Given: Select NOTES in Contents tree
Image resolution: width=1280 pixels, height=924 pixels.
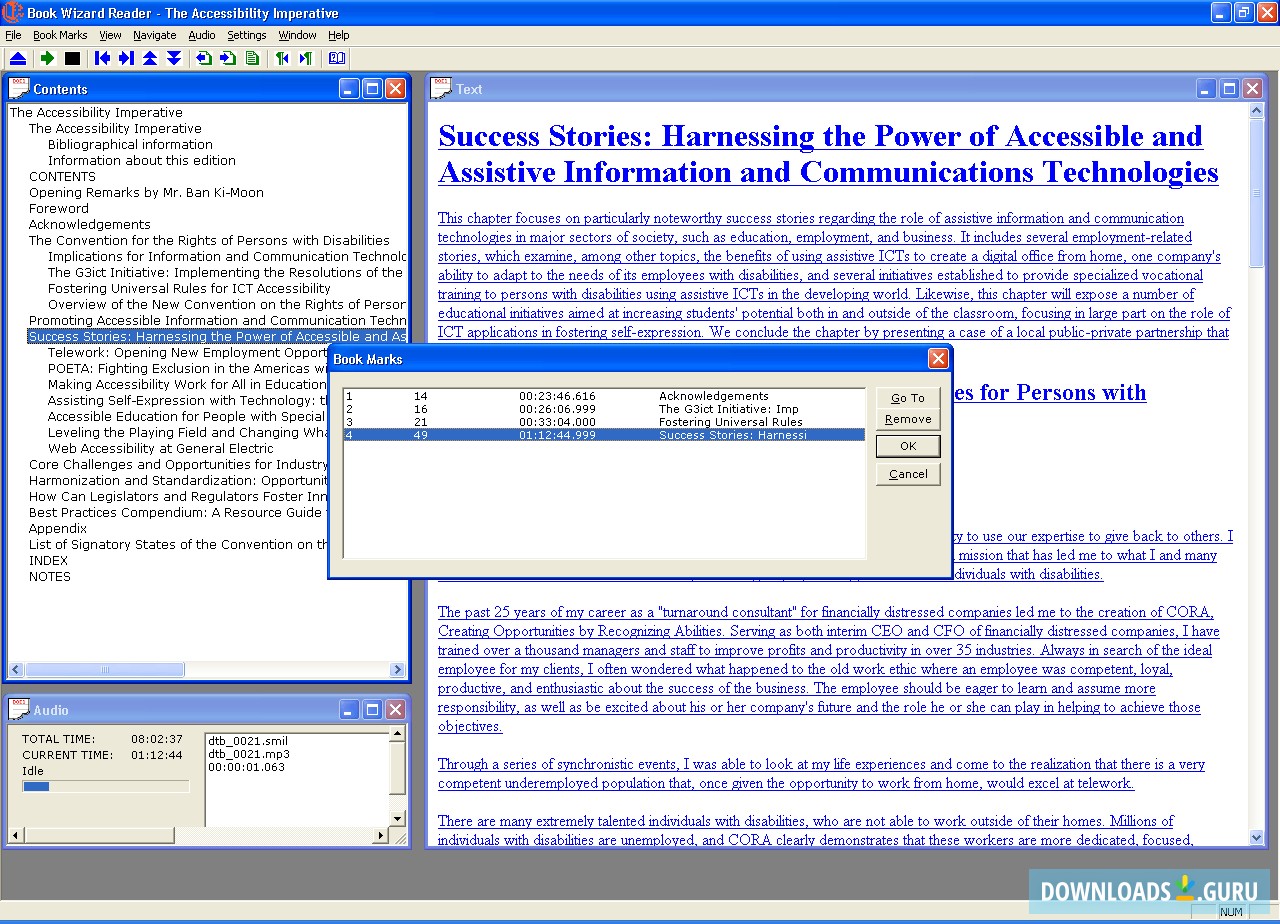Looking at the screenshot, I should (50, 576).
